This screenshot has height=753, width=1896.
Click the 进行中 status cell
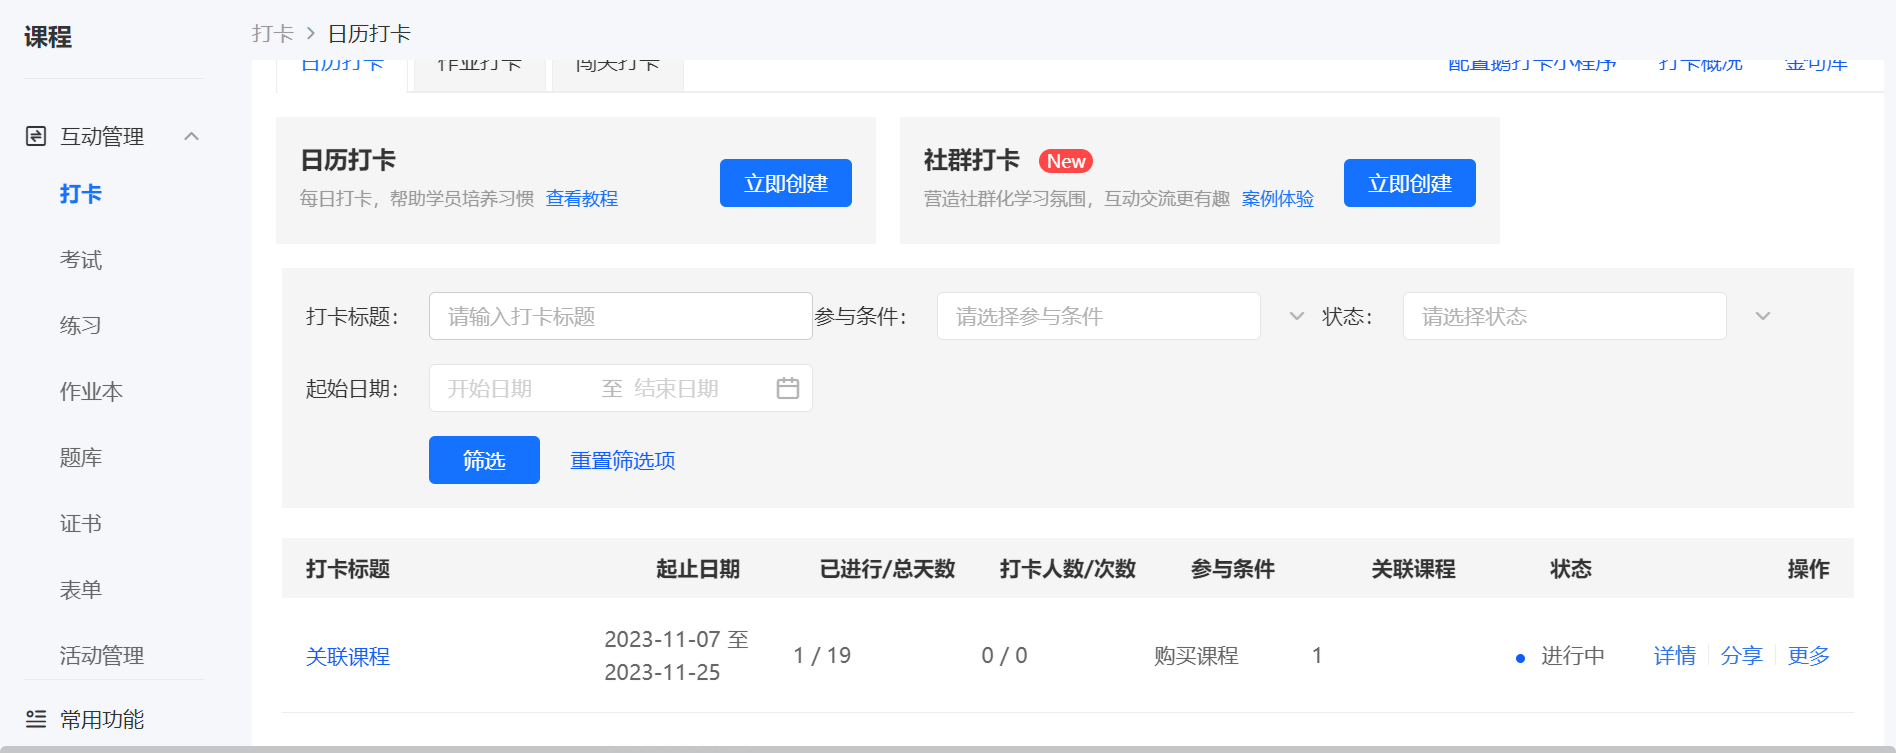(x=1561, y=656)
